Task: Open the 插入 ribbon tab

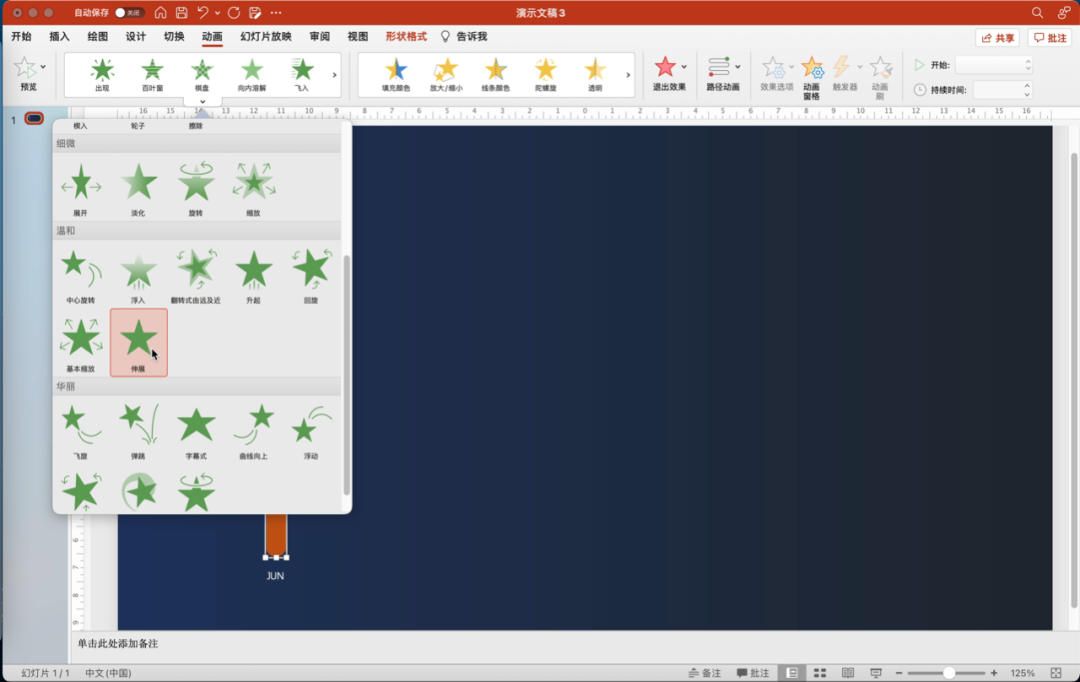Action: point(59,37)
